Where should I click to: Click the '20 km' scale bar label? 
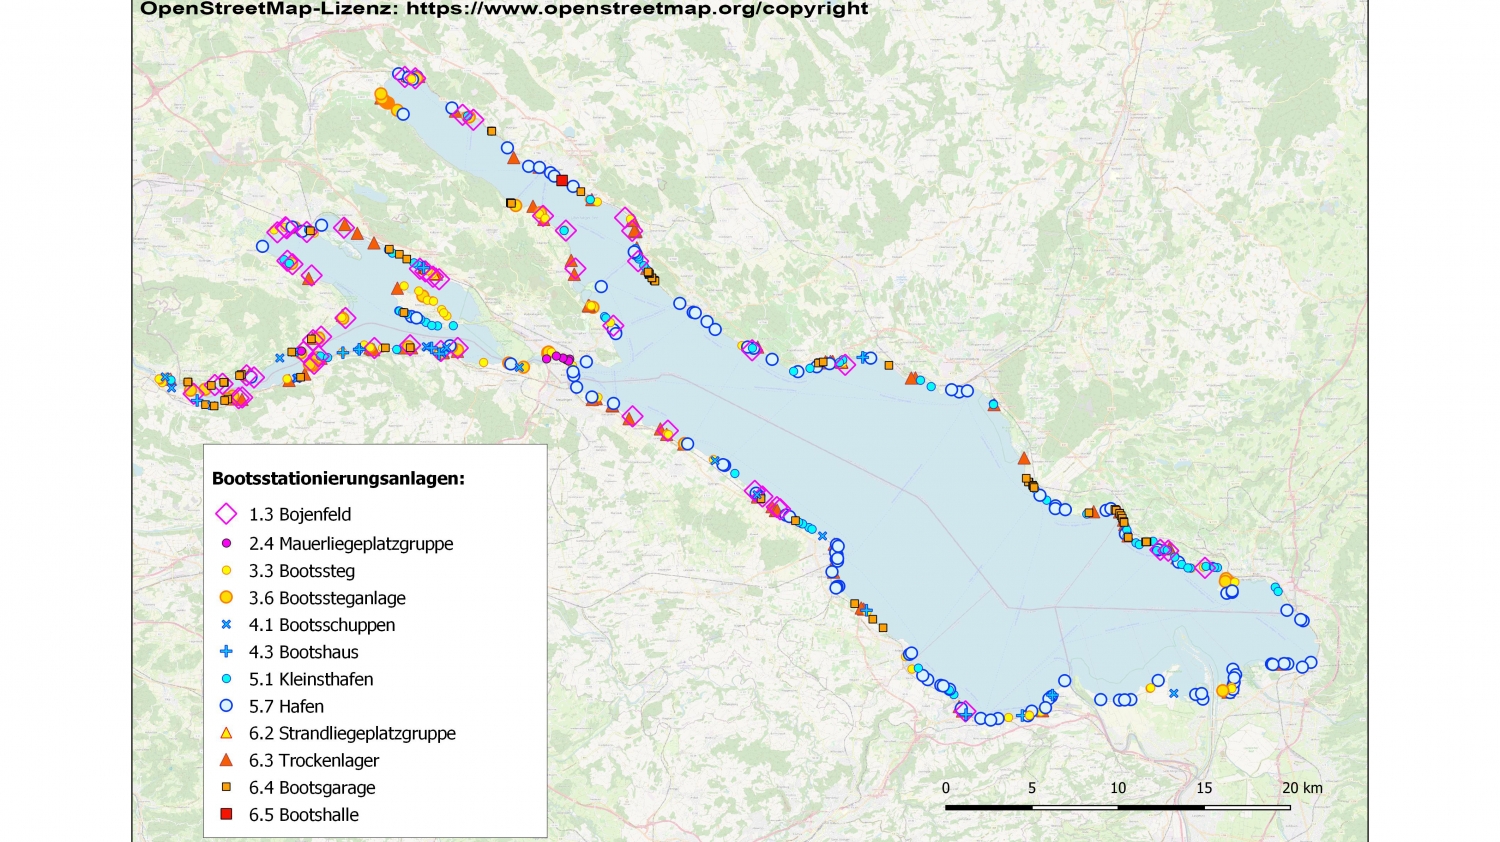1302,788
